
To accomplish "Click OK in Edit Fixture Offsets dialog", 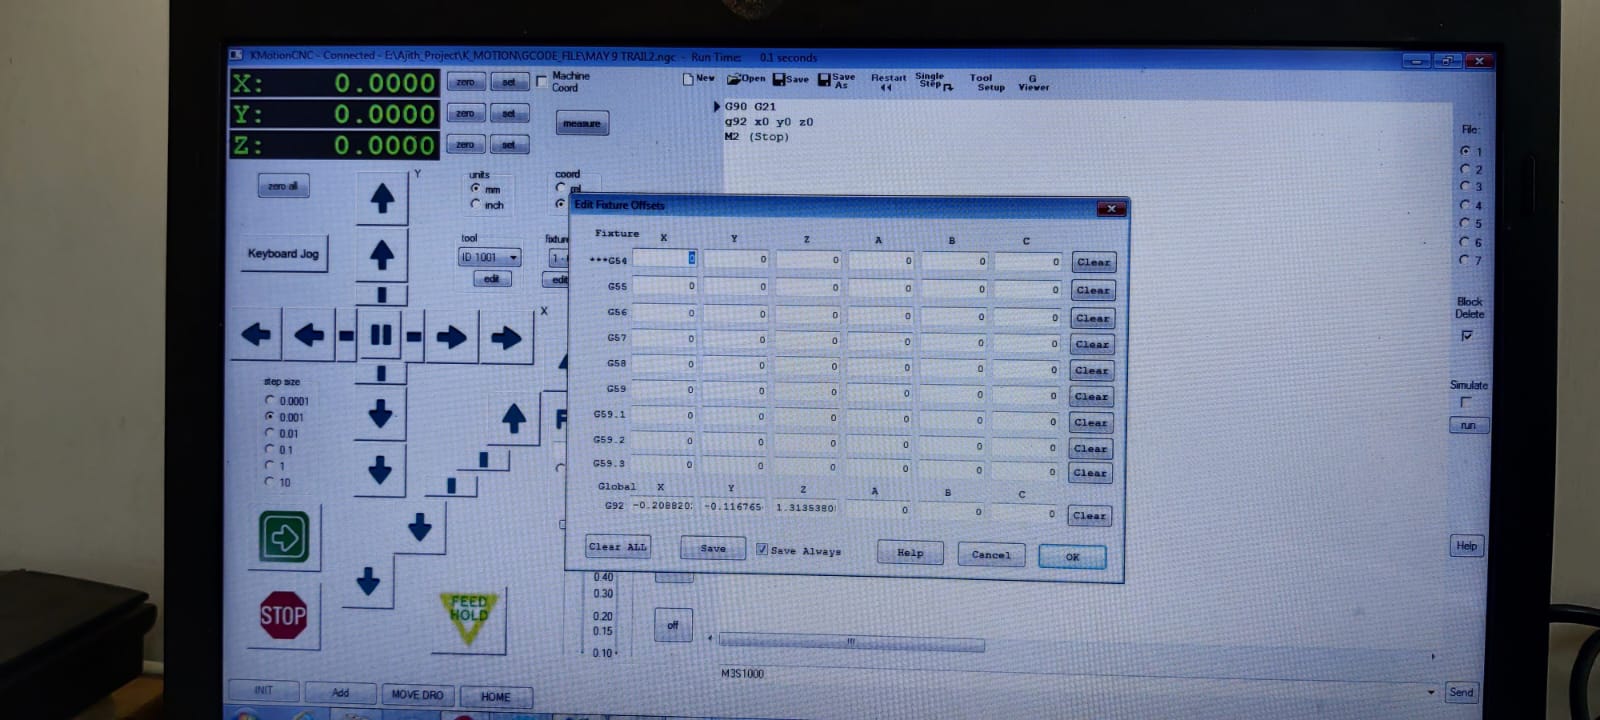I will [1071, 557].
